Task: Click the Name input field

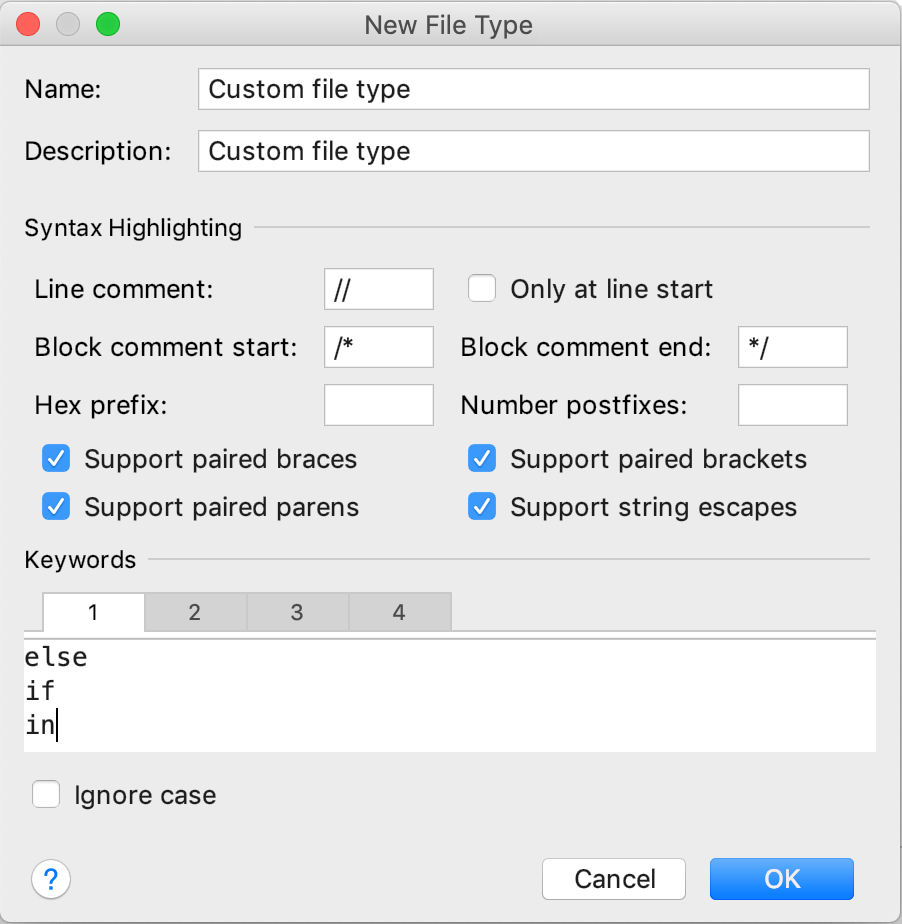Action: pyautogui.click(x=534, y=89)
